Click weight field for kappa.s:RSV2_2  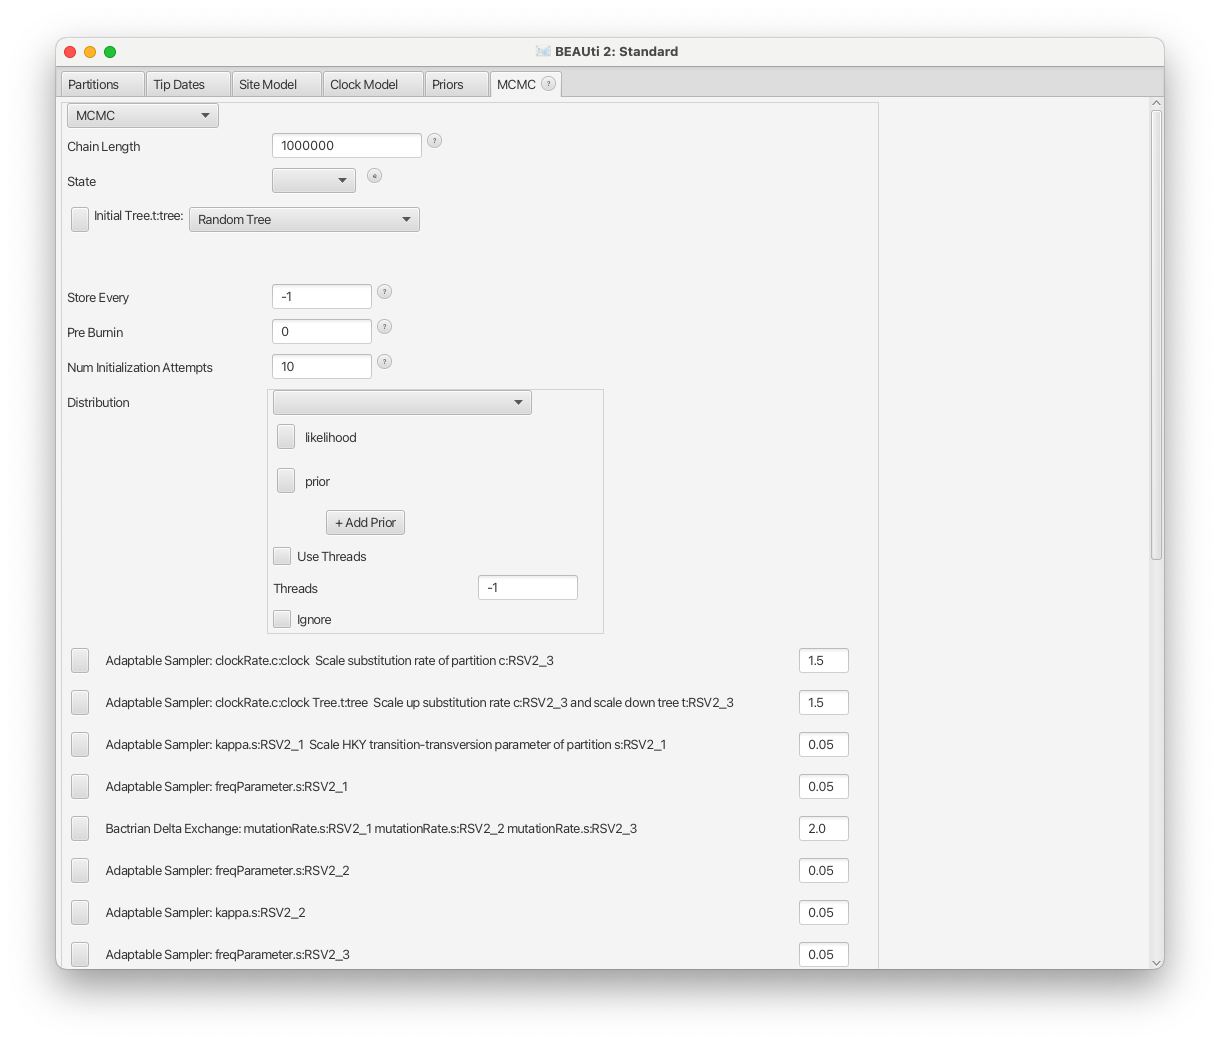click(x=824, y=912)
